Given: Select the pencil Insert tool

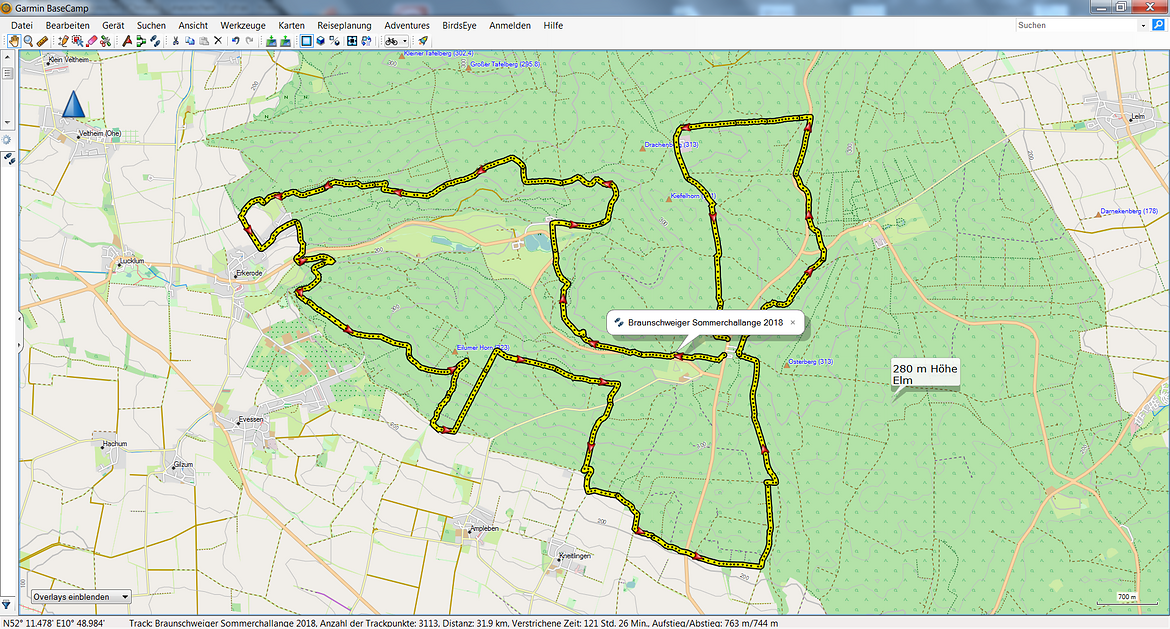Looking at the screenshot, I should pos(63,41).
